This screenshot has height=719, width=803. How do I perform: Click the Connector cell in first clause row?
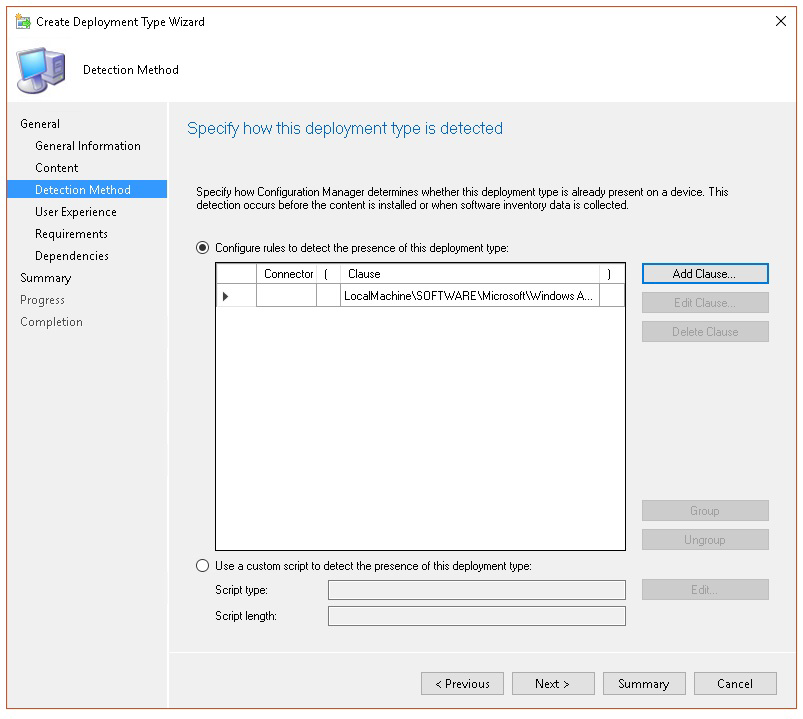click(286, 296)
